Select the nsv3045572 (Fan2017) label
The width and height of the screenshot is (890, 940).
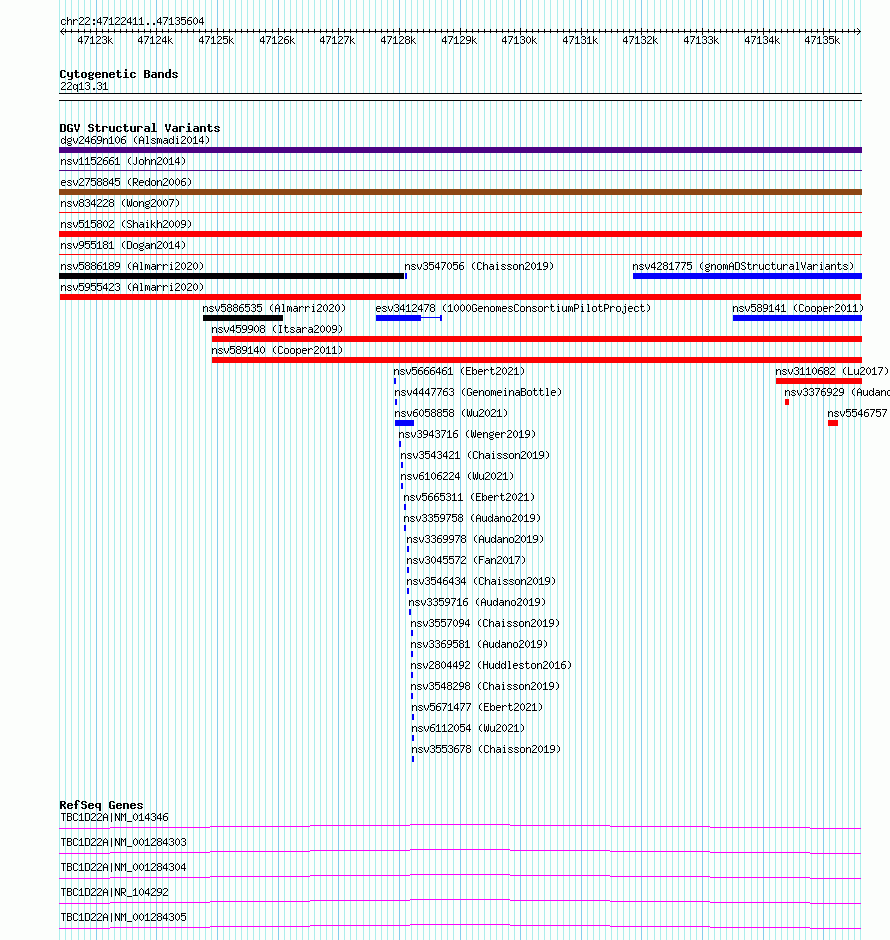466,560
